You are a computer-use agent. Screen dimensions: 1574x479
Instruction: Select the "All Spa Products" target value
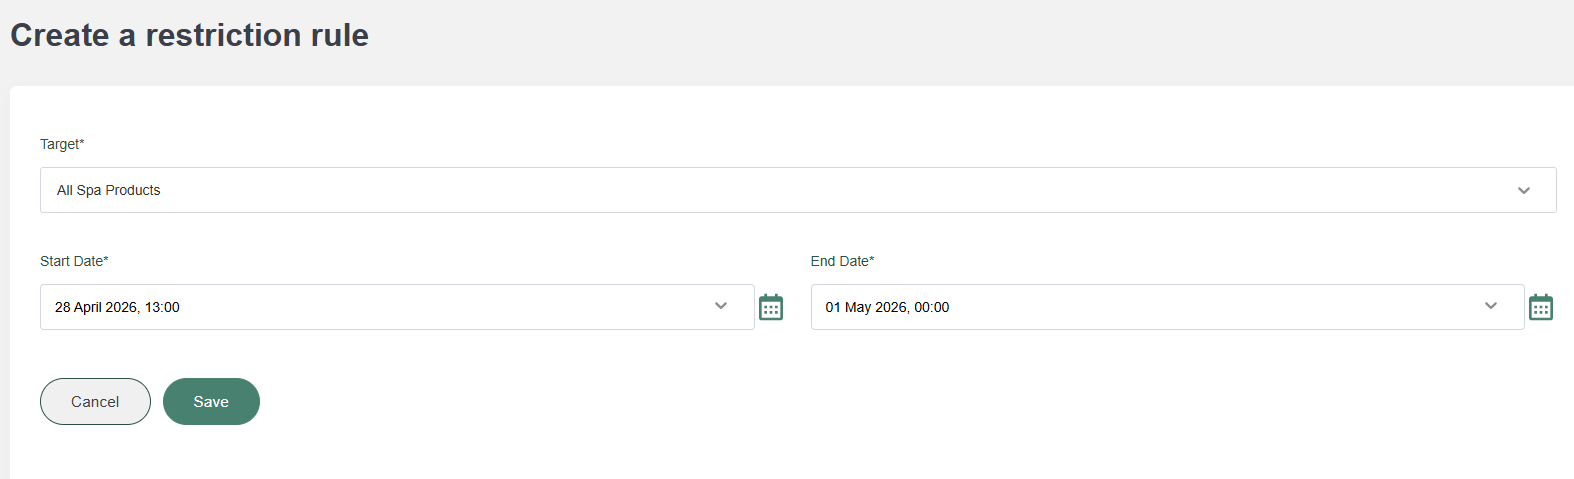click(x=109, y=190)
